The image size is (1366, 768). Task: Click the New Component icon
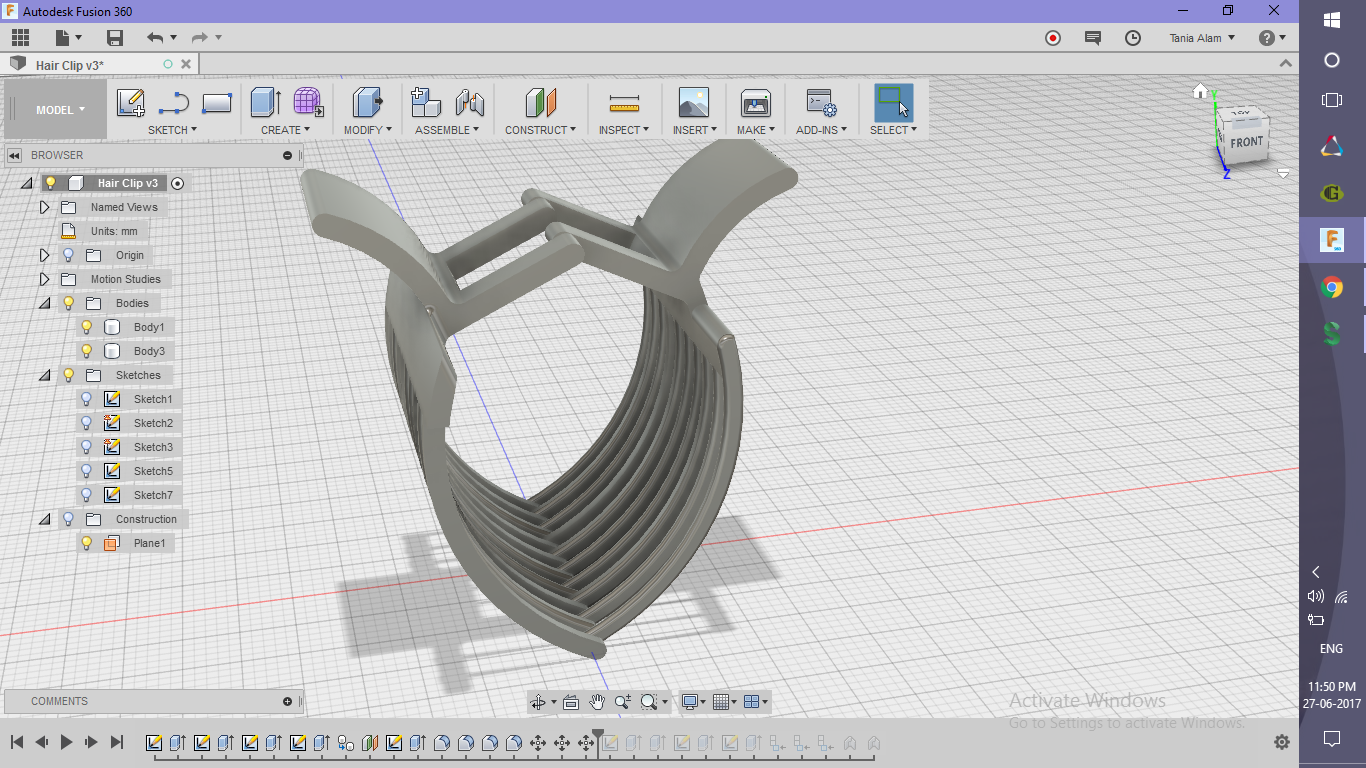[x=426, y=102]
